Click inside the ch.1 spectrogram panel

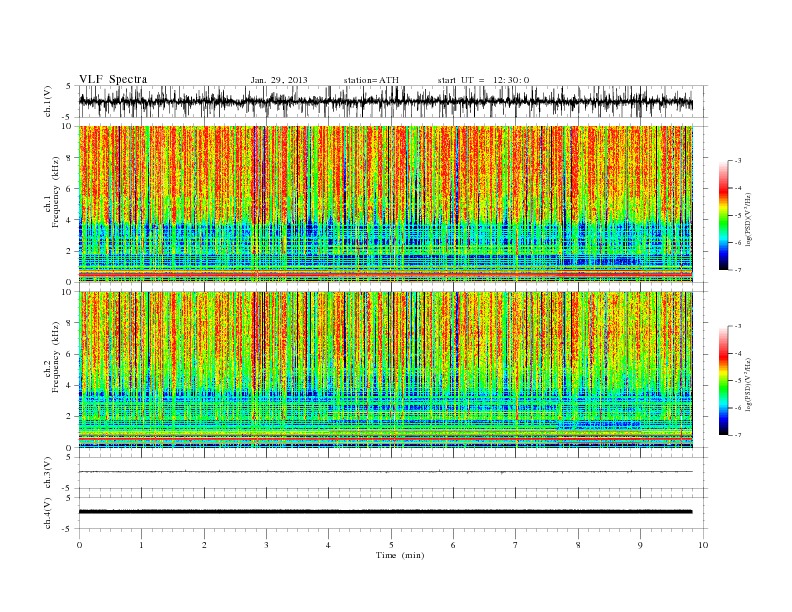coord(386,204)
